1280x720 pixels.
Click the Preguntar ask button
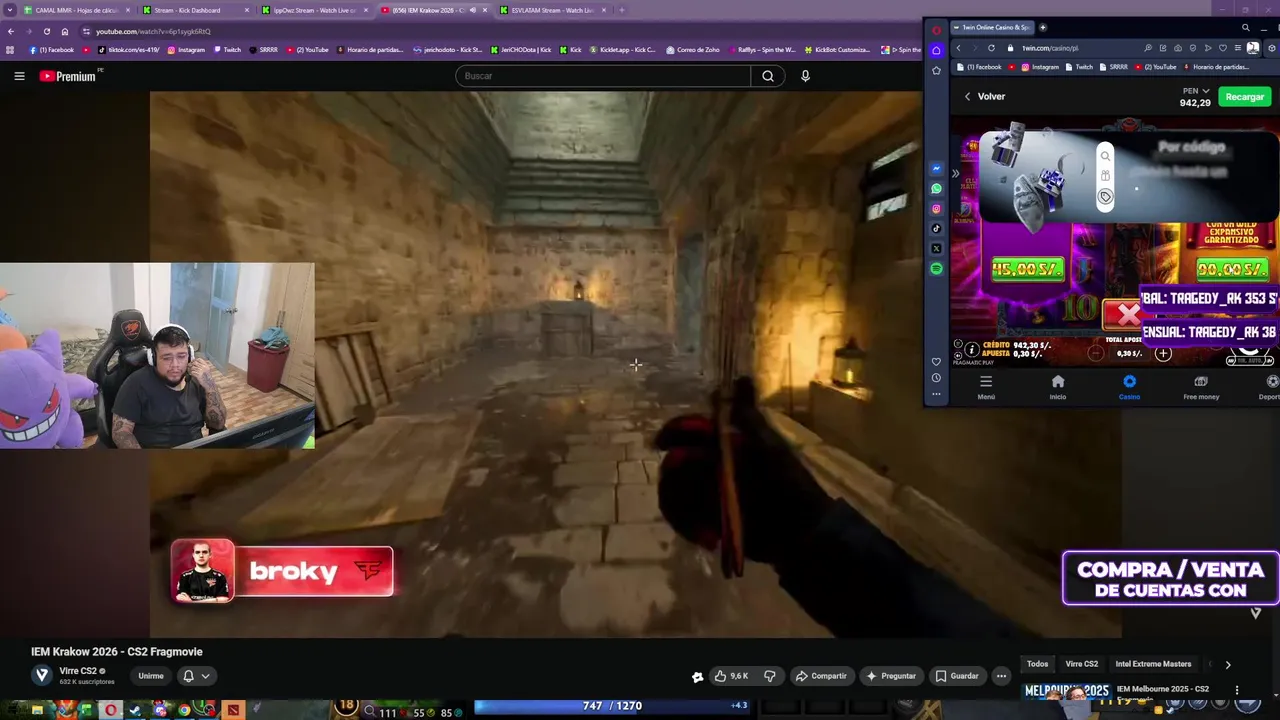pyautogui.click(x=891, y=676)
